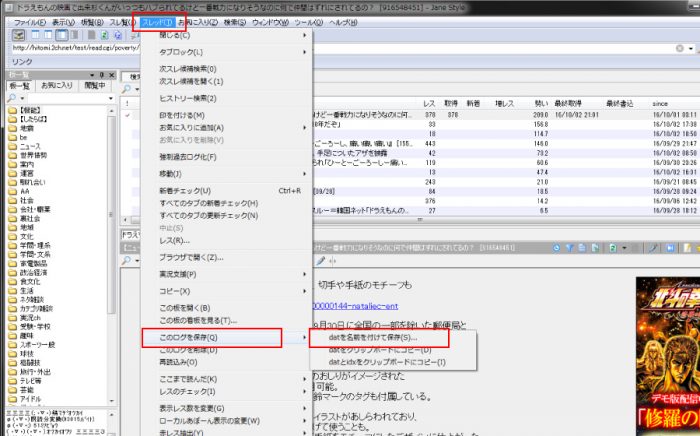Open the board list panel header dropdown arrow
The height and width of the screenshot is (436, 700).
(92, 75)
